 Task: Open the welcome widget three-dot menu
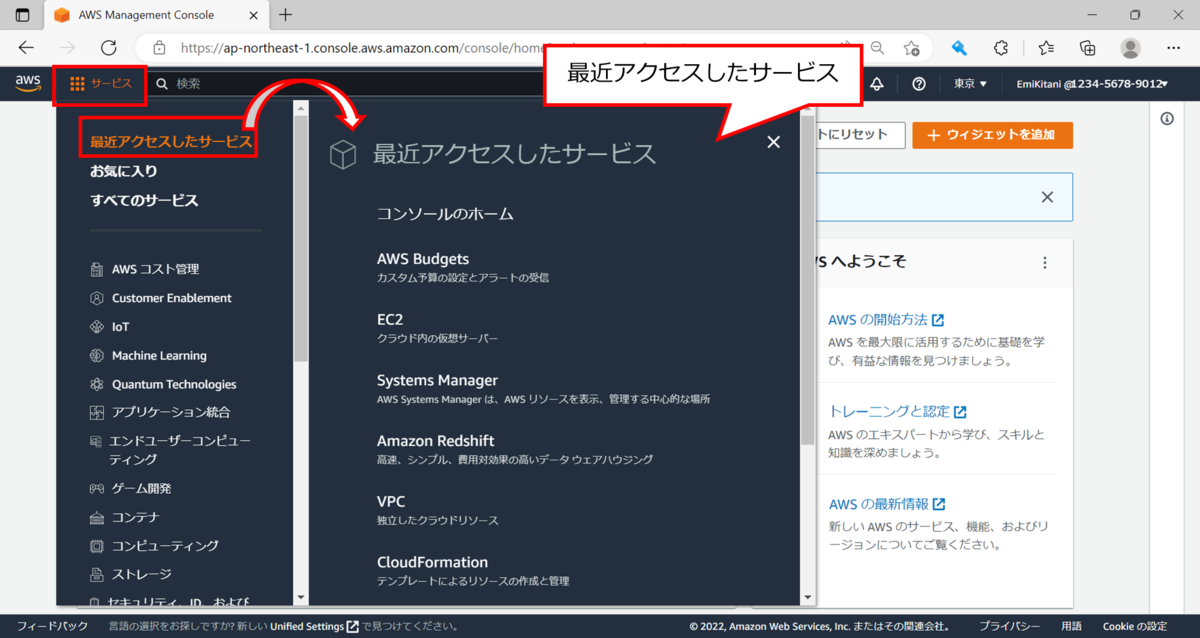coord(1045,263)
